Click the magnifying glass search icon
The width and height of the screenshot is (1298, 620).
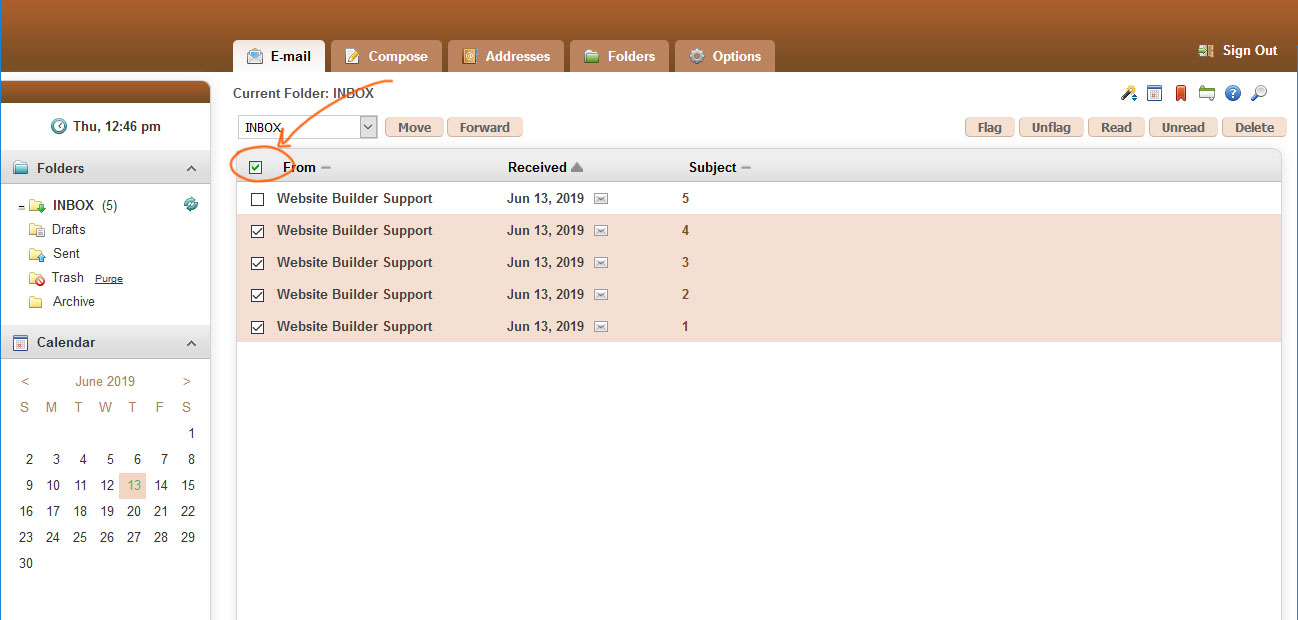pyautogui.click(x=1259, y=93)
